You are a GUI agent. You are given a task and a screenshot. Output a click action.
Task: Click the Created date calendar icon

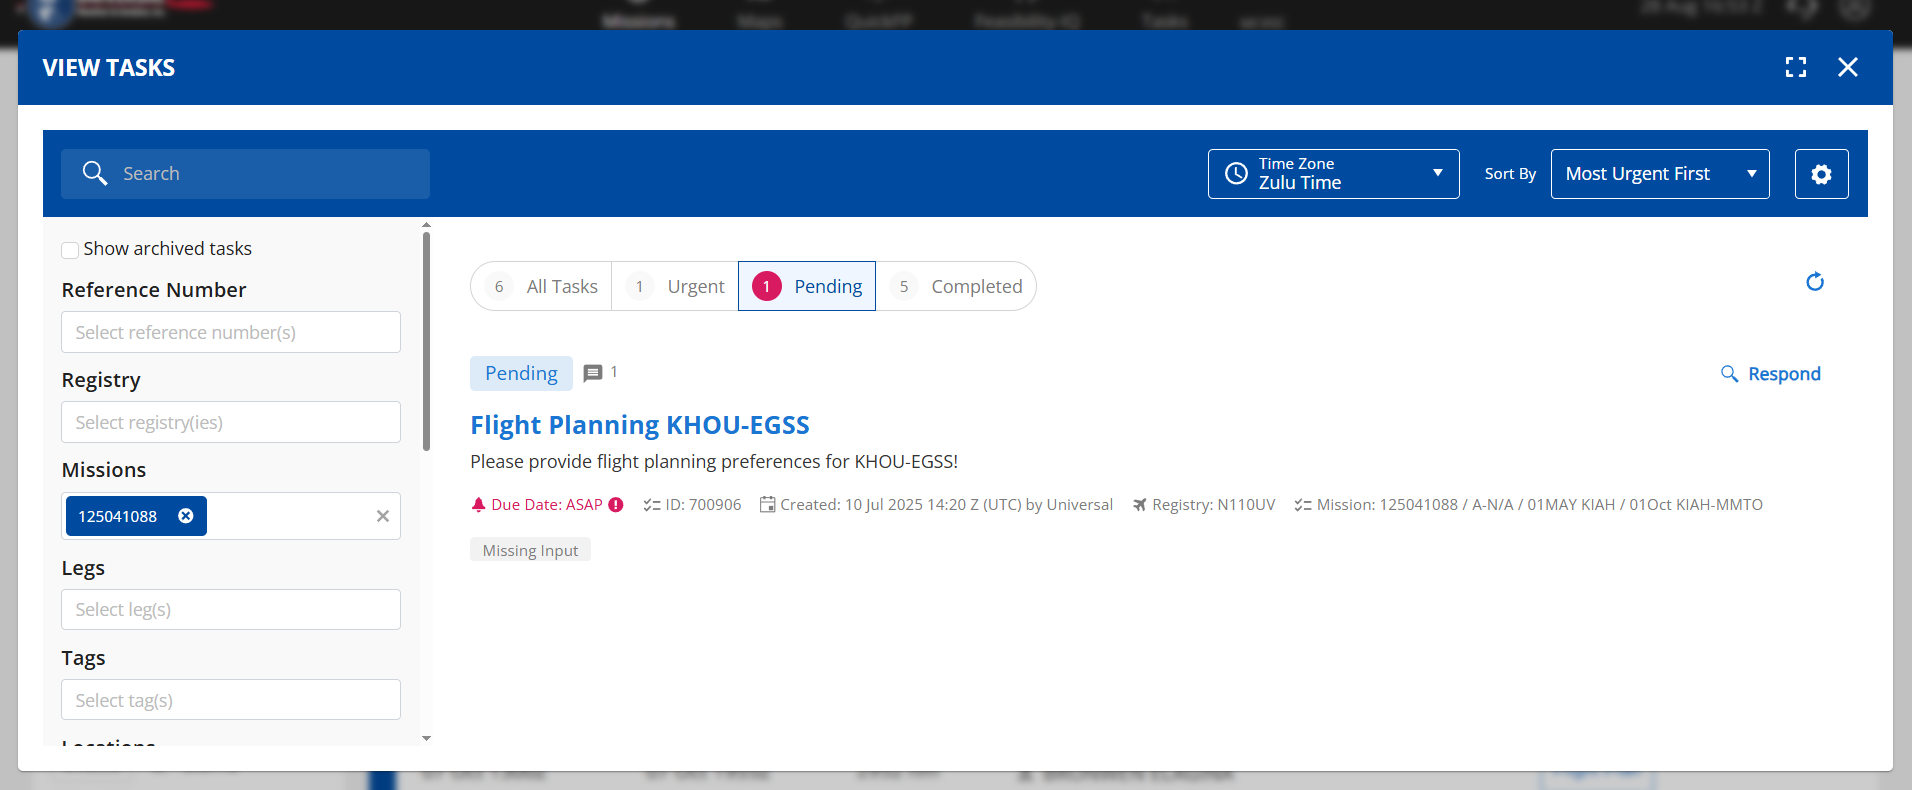767,505
